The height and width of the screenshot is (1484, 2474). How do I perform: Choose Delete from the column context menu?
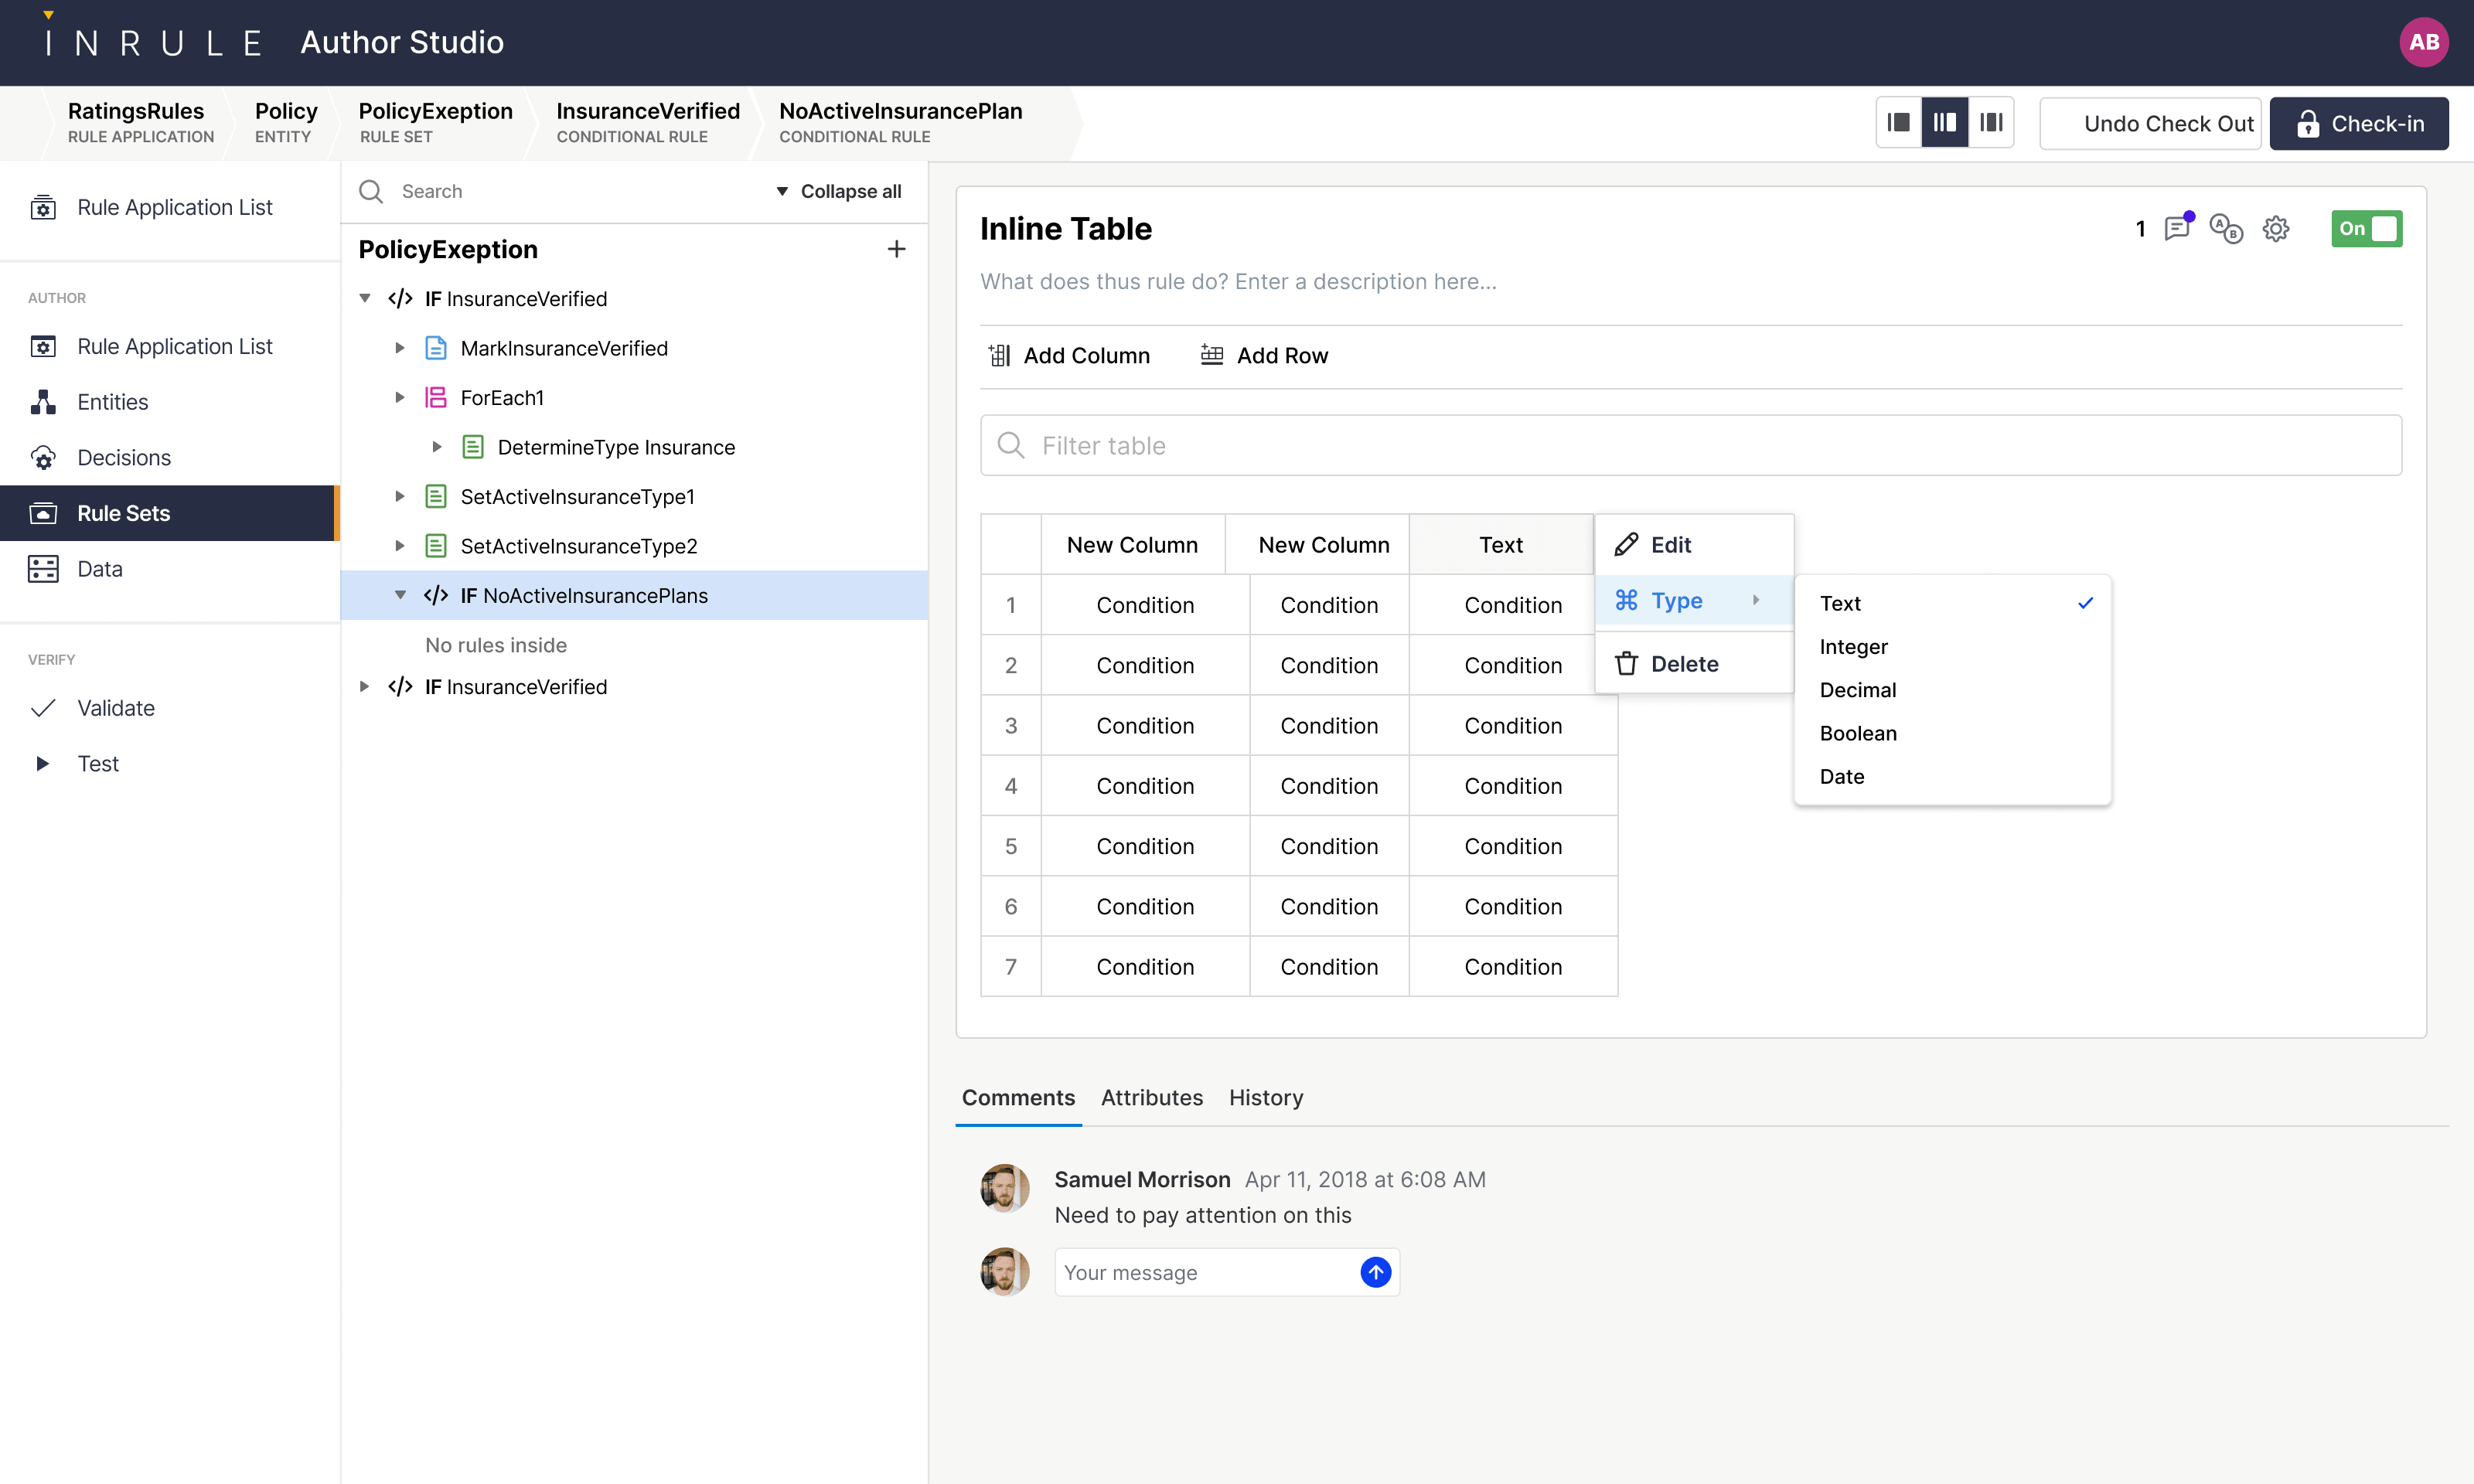(1694, 663)
